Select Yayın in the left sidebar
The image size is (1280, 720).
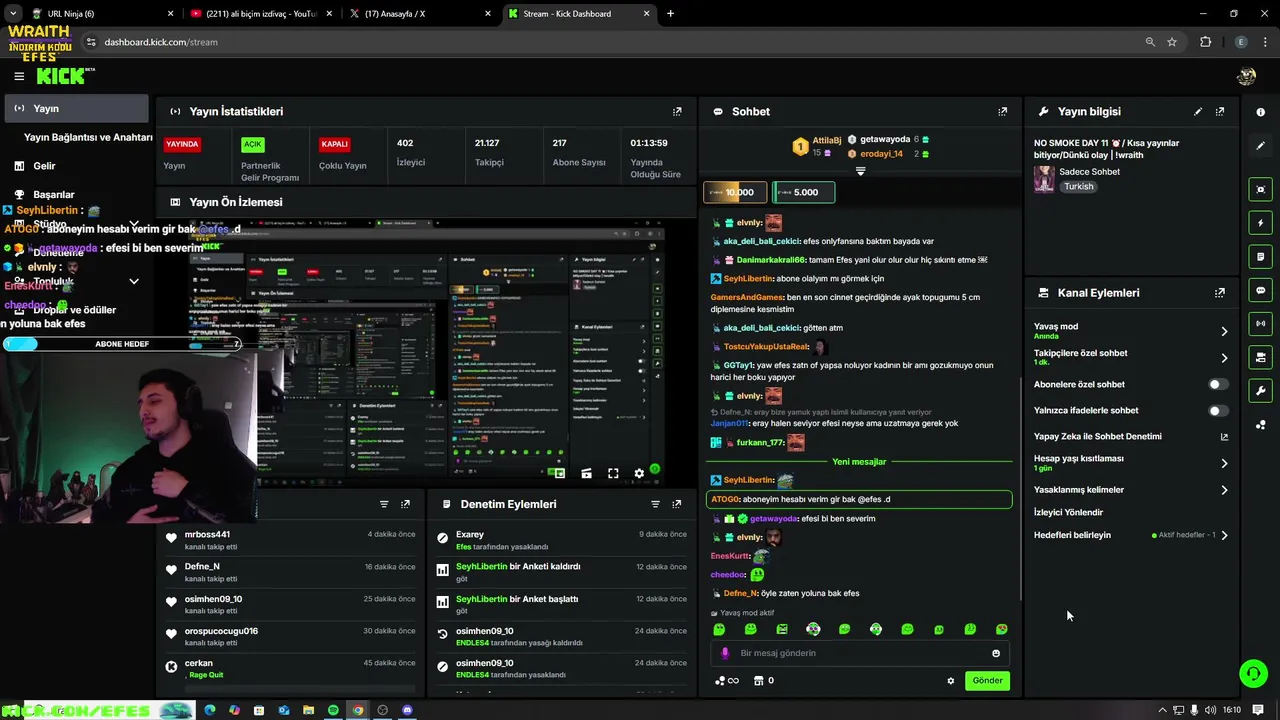tap(77, 108)
